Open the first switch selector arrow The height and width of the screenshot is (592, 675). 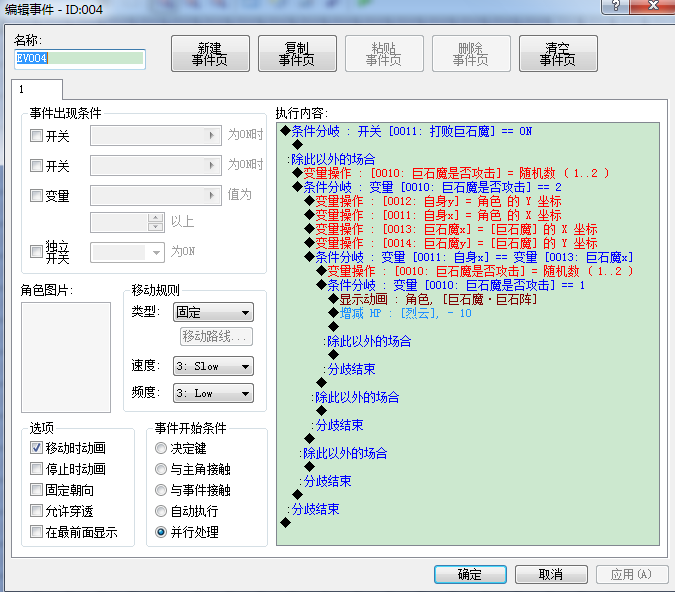211,136
